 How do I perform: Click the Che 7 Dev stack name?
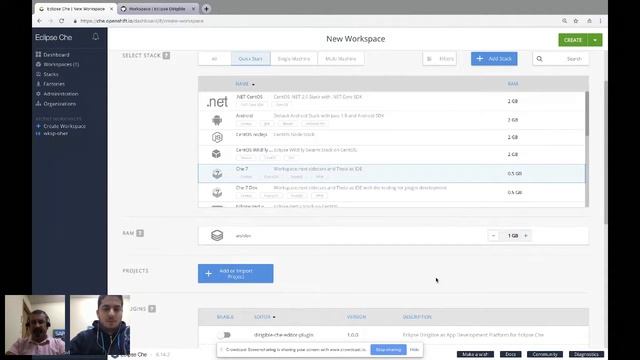pyautogui.click(x=247, y=188)
